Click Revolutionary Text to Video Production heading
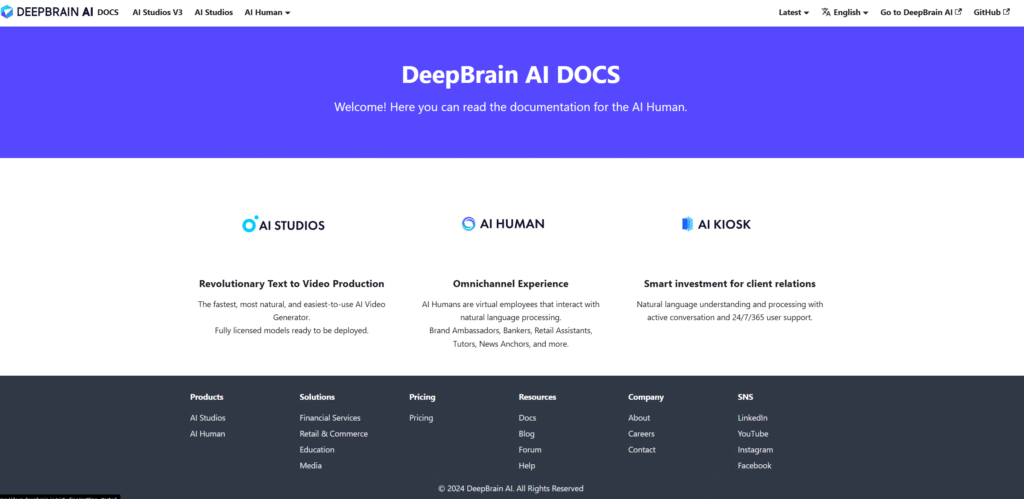The width and height of the screenshot is (1024, 499). pos(292,284)
